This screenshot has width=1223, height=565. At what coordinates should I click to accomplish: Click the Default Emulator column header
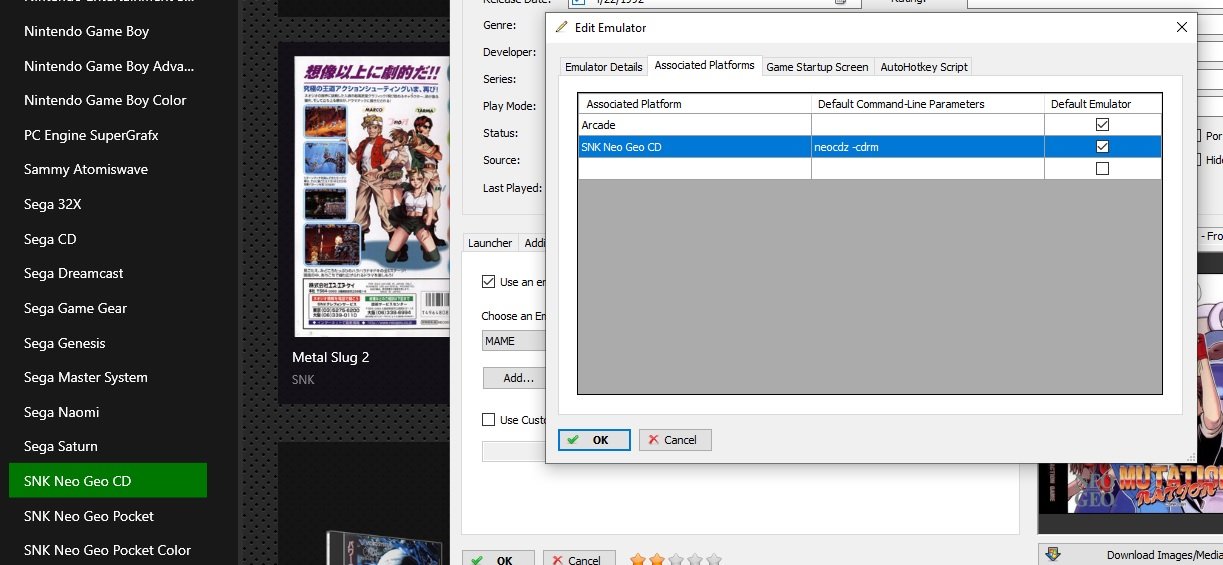coord(1103,104)
